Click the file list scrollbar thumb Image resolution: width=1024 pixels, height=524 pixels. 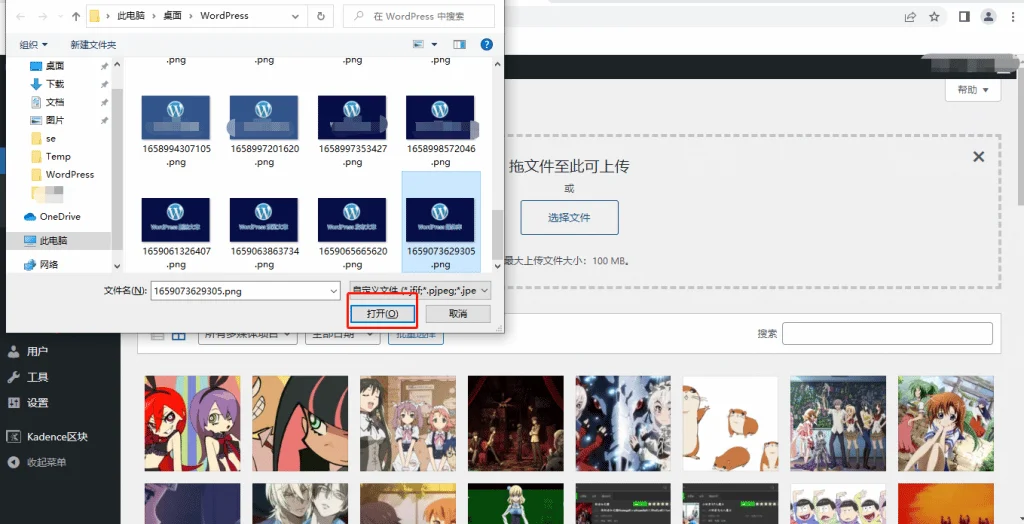498,235
